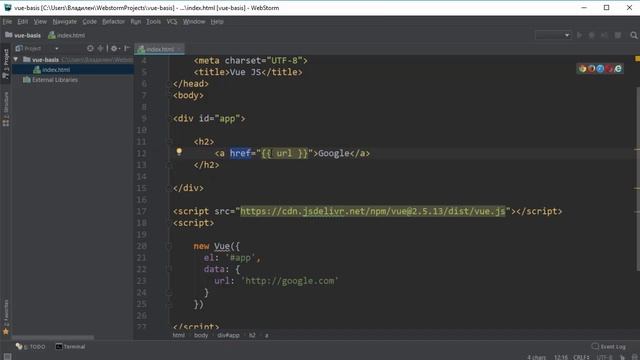
Task: Open the Refactor menu
Action: [113, 22]
